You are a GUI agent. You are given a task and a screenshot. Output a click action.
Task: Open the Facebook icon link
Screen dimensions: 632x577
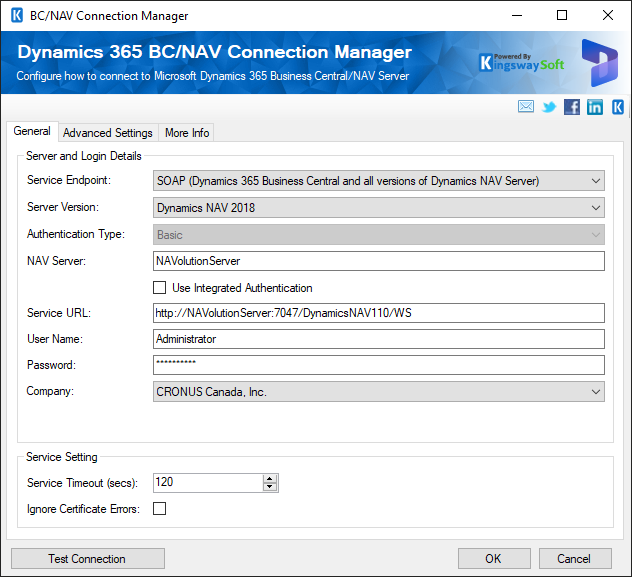tap(572, 107)
